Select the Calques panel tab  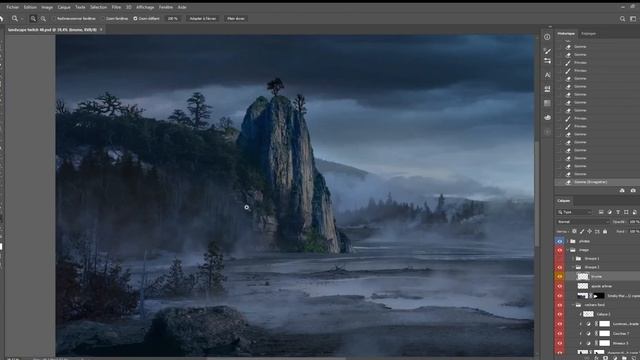(x=564, y=201)
